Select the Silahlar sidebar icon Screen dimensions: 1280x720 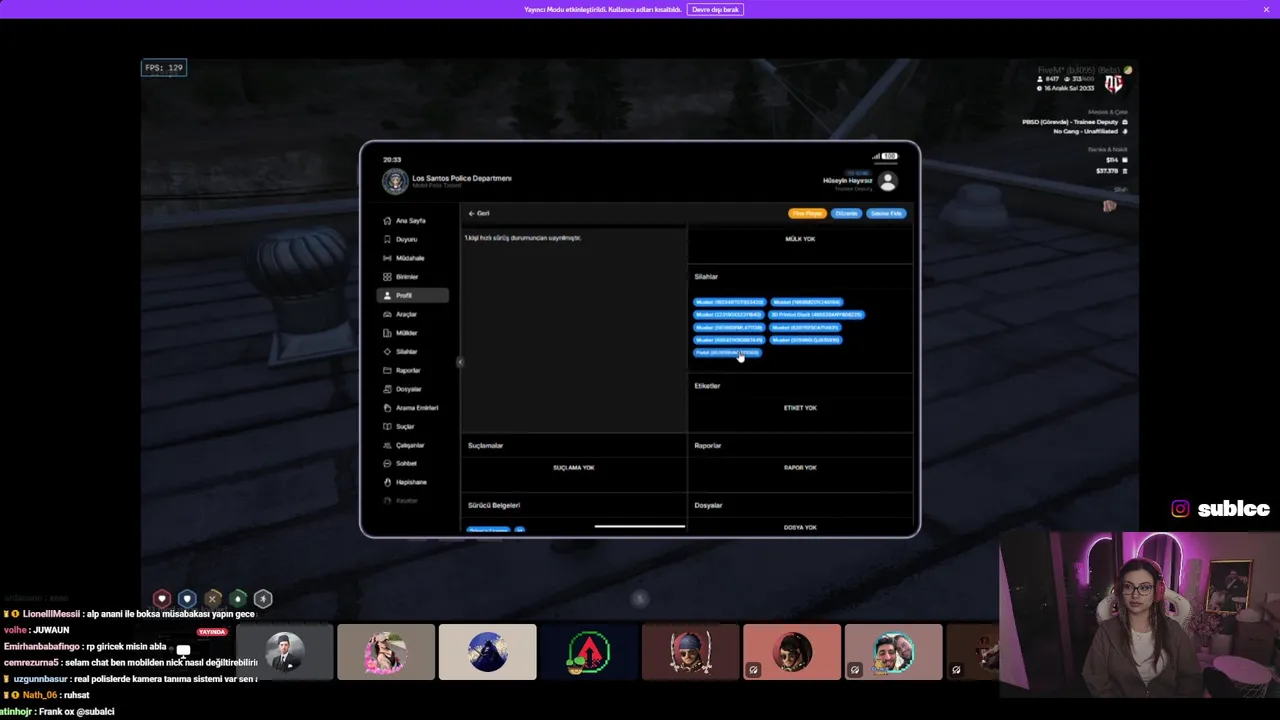point(387,352)
